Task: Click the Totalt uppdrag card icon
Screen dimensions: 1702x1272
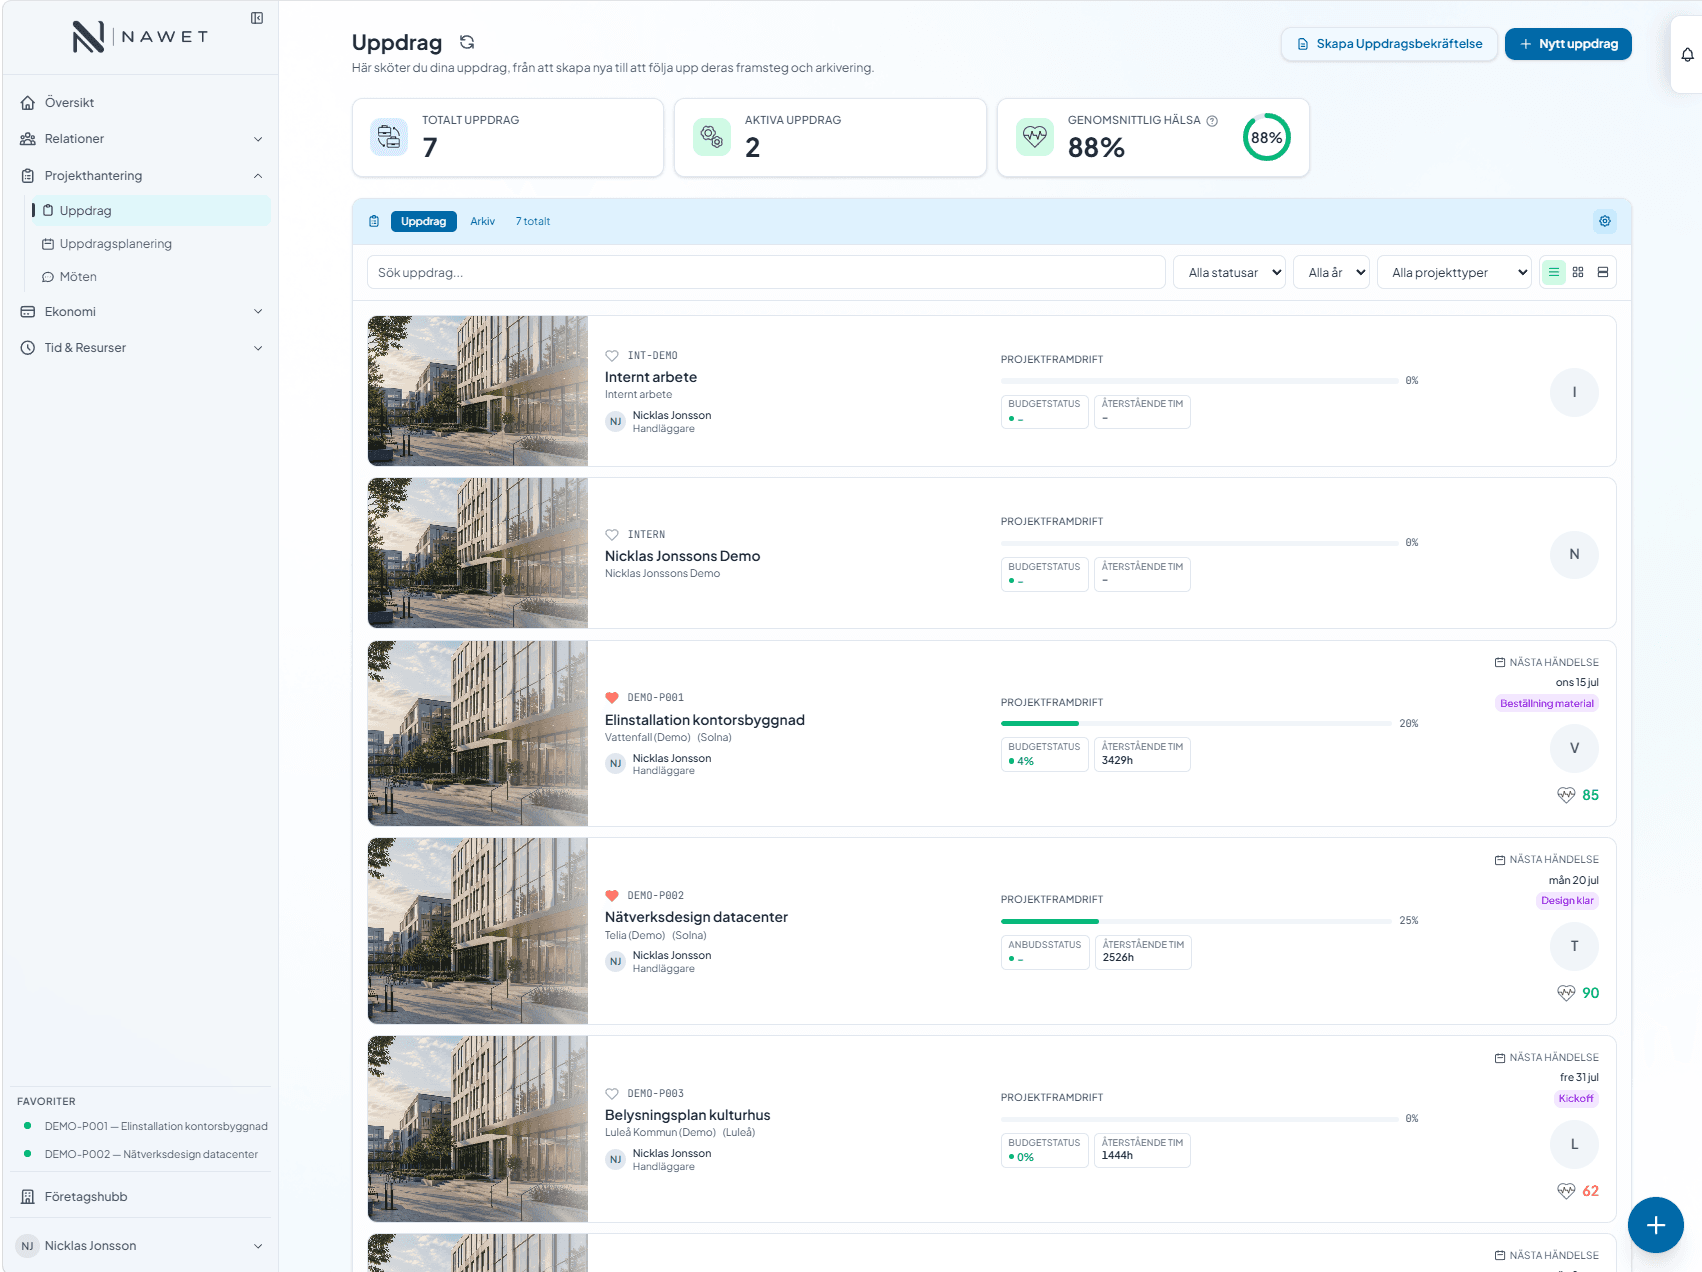Action: [389, 137]
